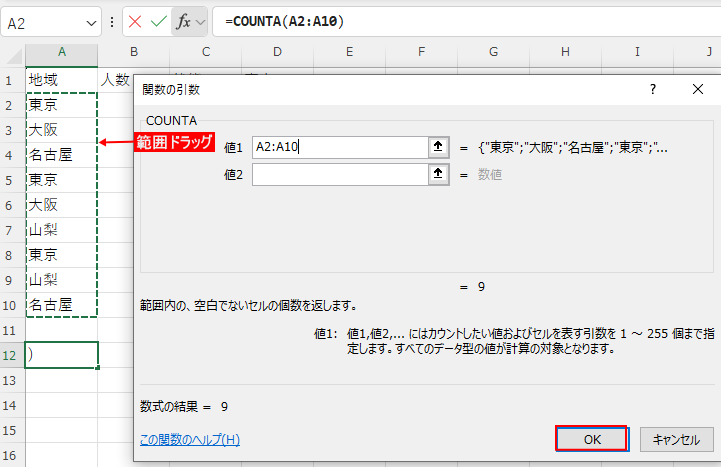
Task: Click the Select All corner triangle
Action: coord(14,56)
